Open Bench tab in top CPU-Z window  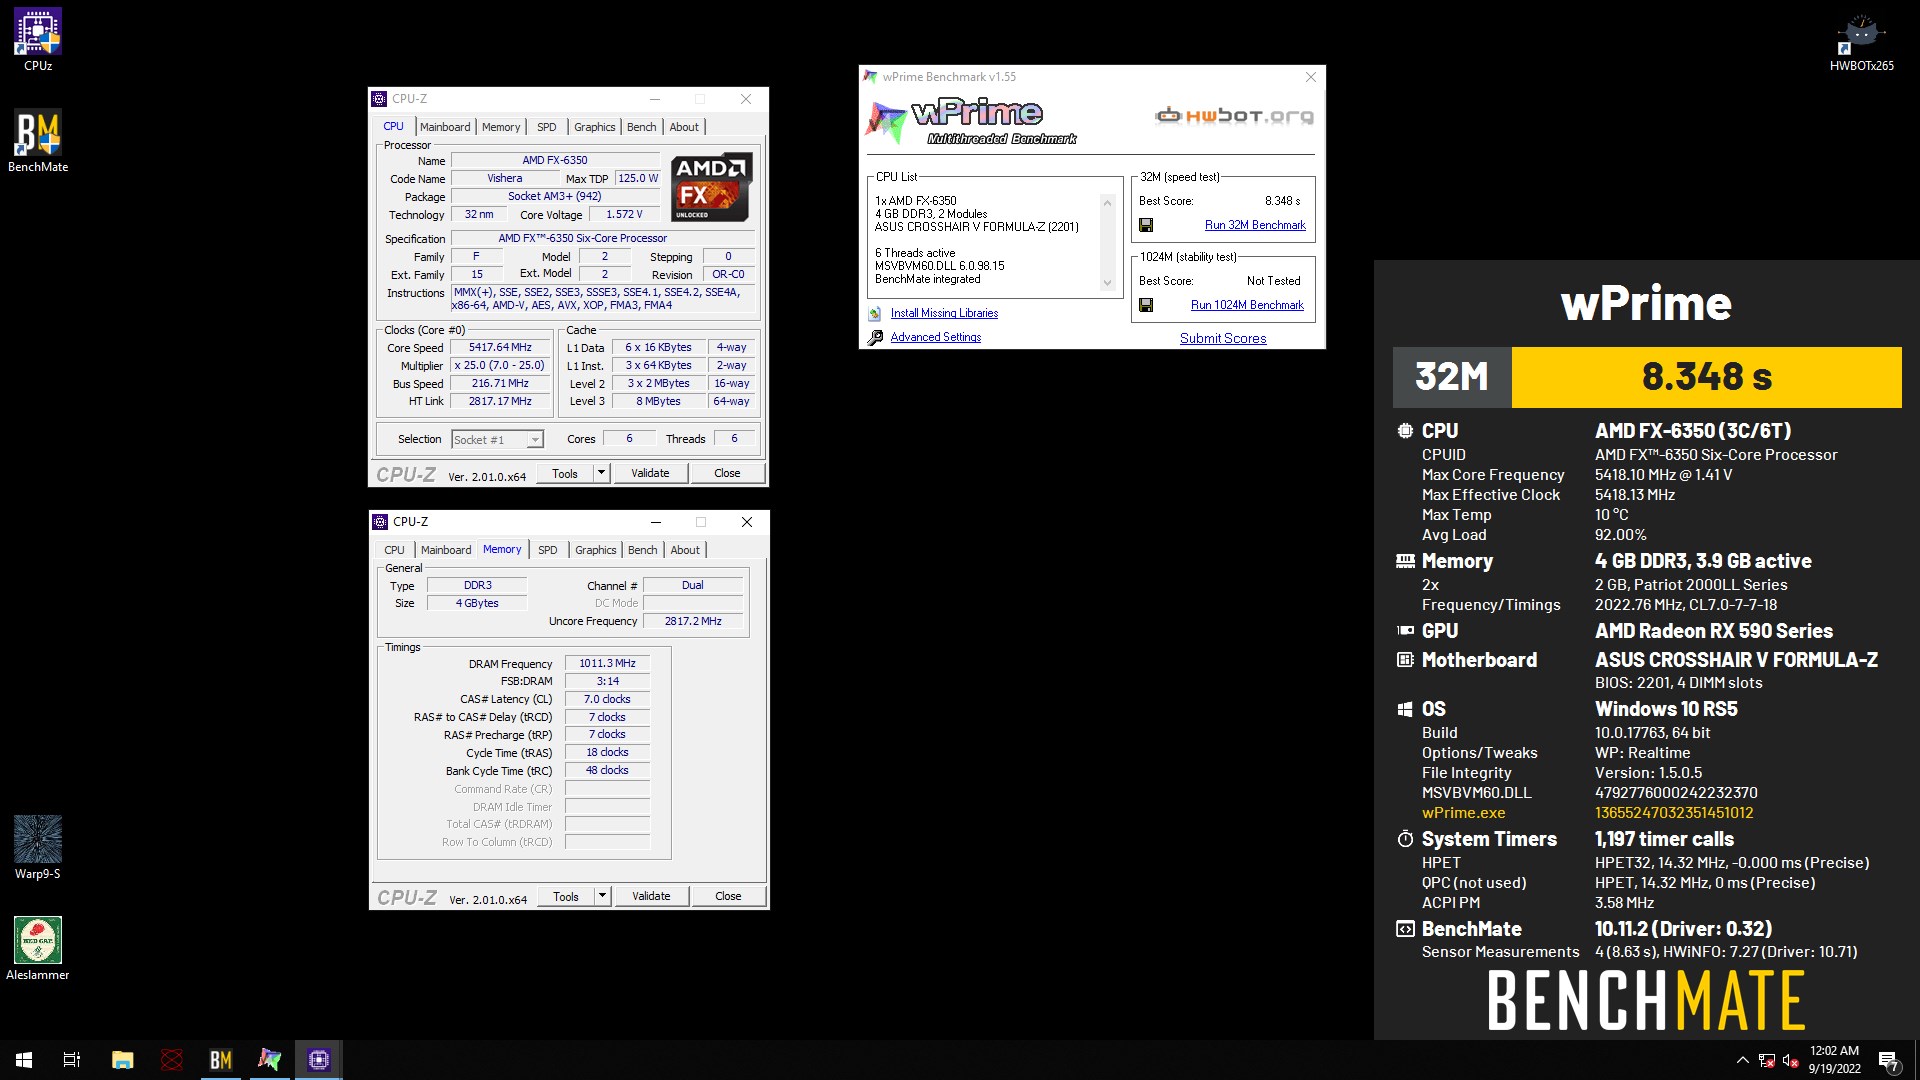click(x=641, y=127)
